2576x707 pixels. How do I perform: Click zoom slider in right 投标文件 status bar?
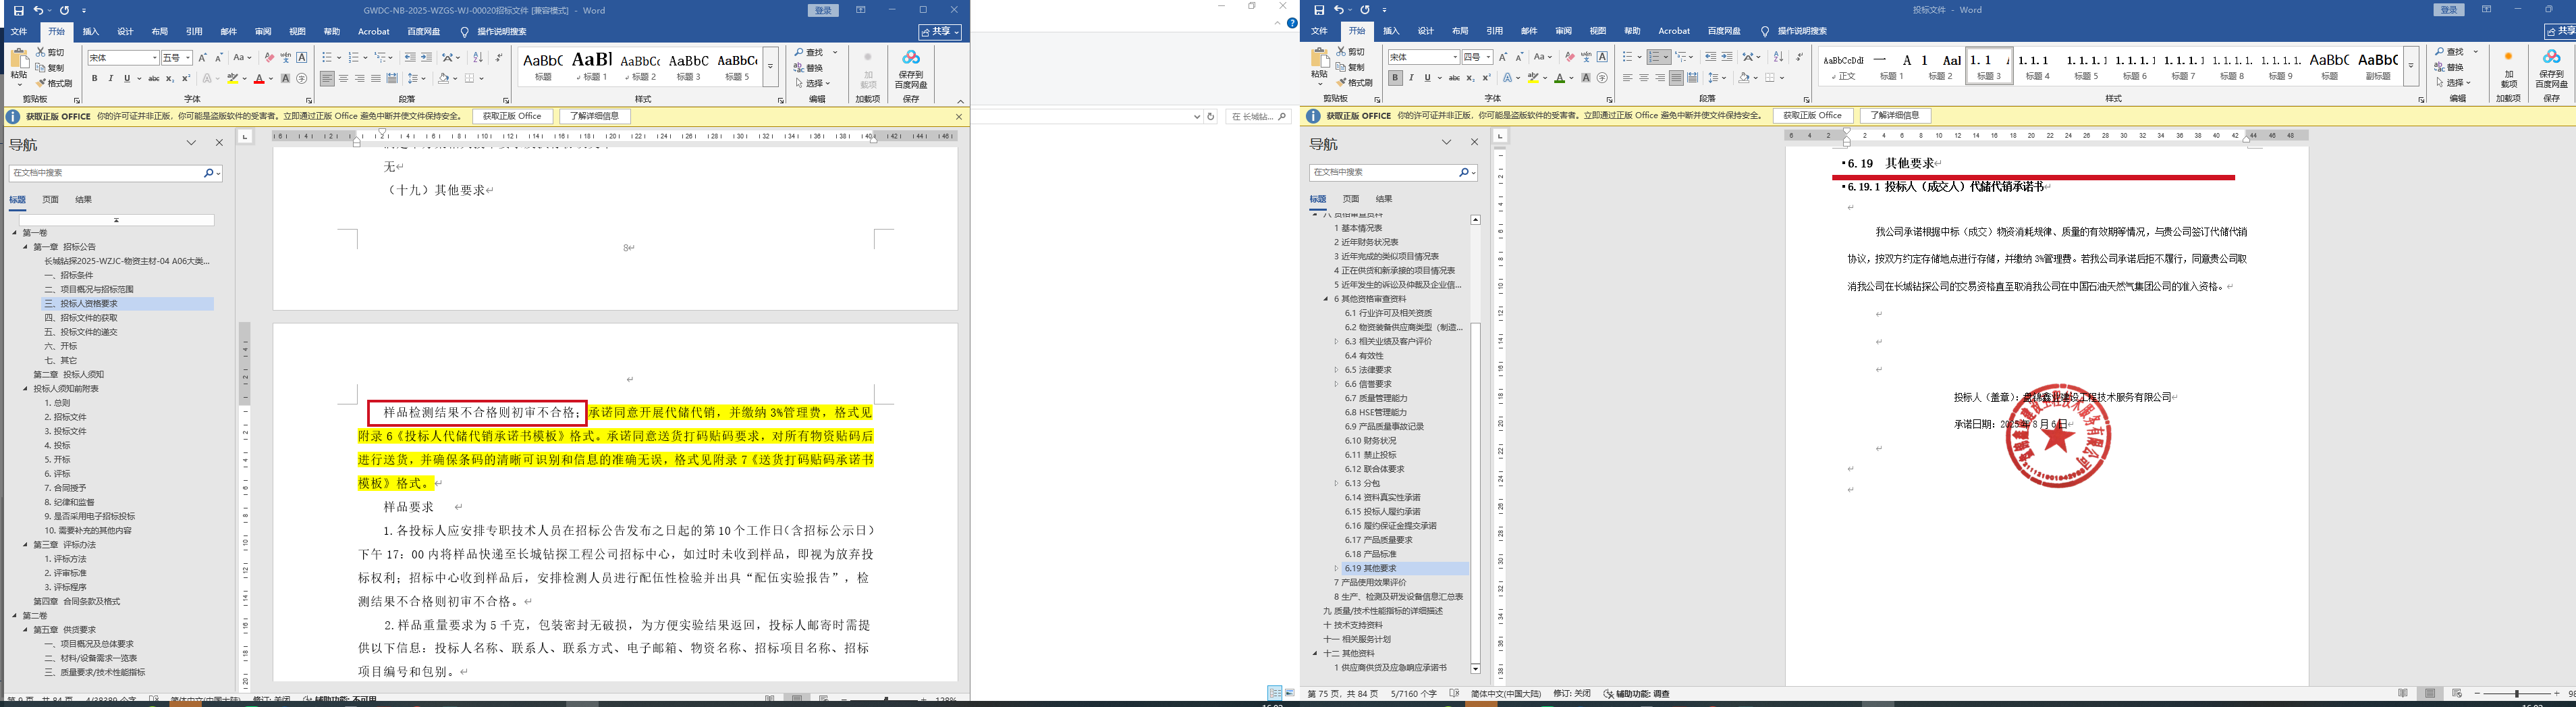(2517, 694)
